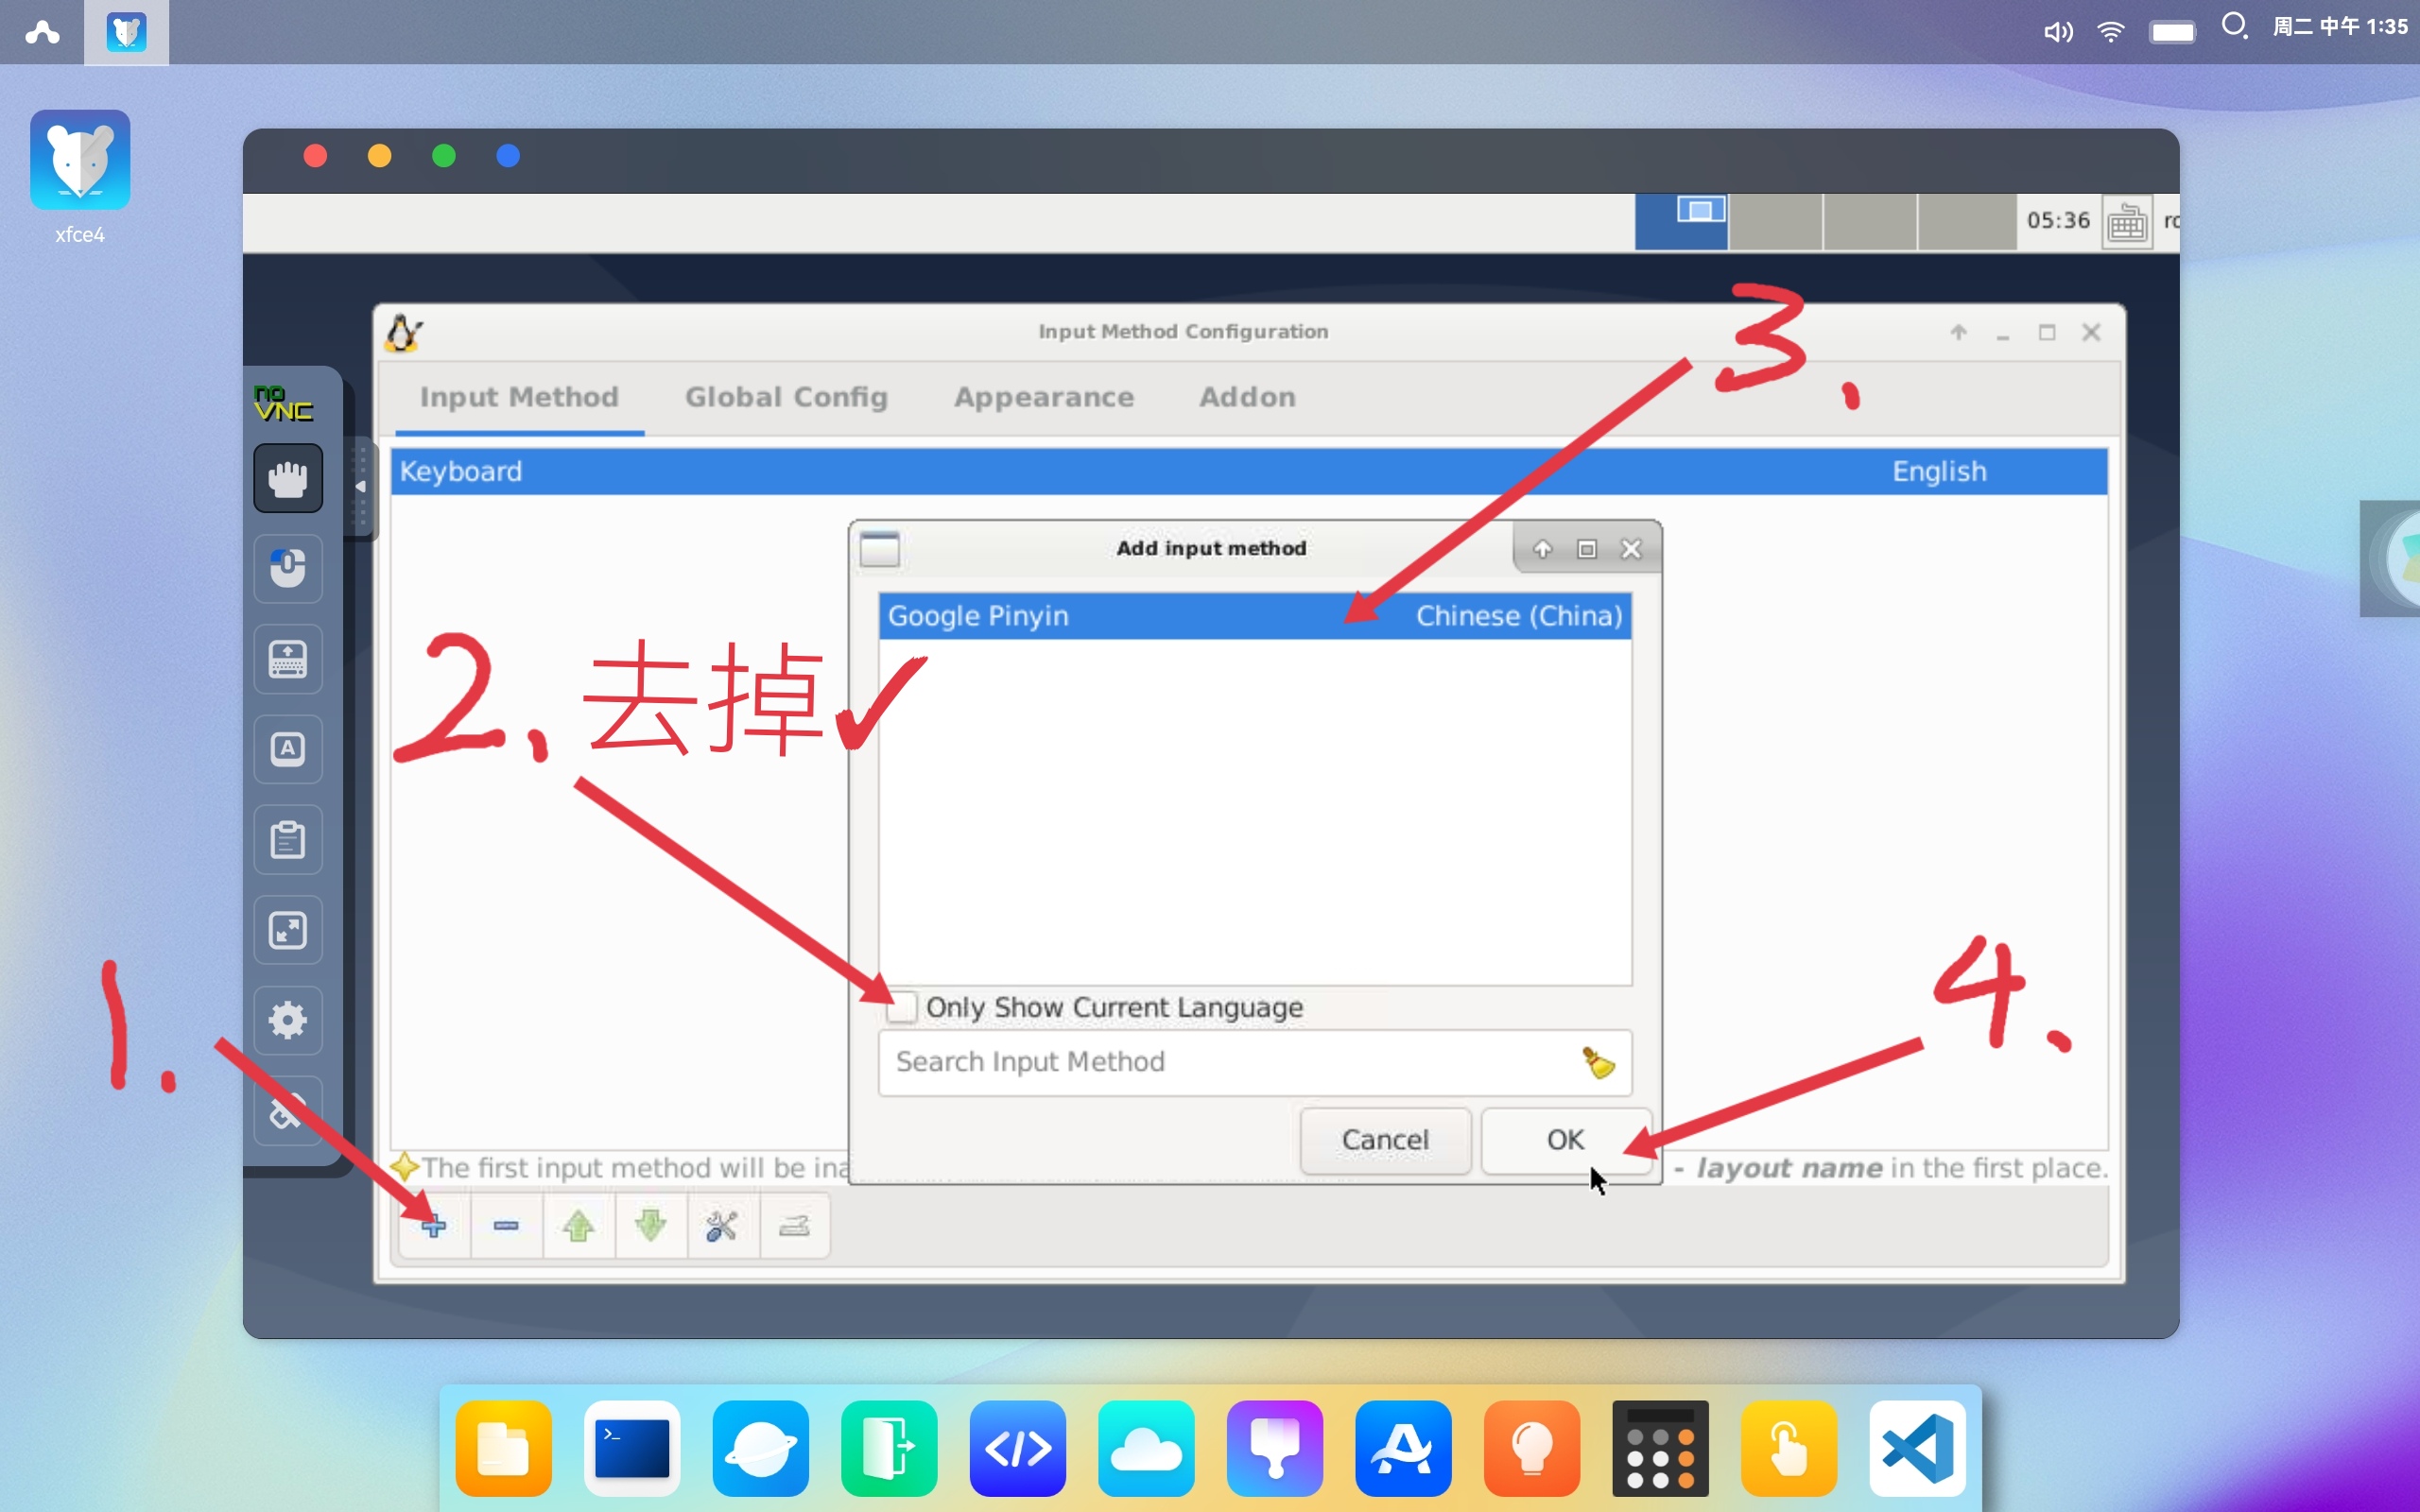Viewport: 2420px width, 1512px height.
Task: Click noVNC disconnect icon
Action: pos(288,1111)
